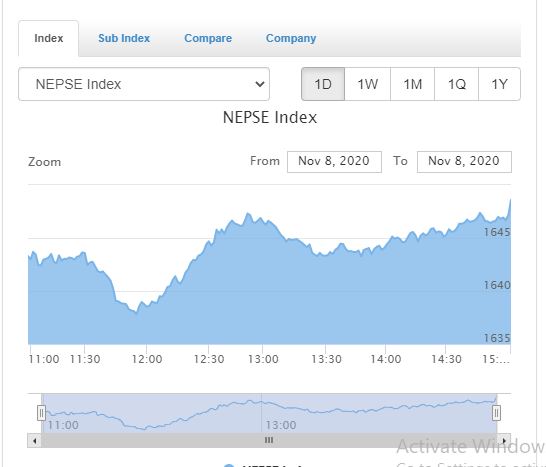Image resolution: width=546 pixels, height=467 pixels.
Task: Select the 1D time range
Action: (323, 84)
